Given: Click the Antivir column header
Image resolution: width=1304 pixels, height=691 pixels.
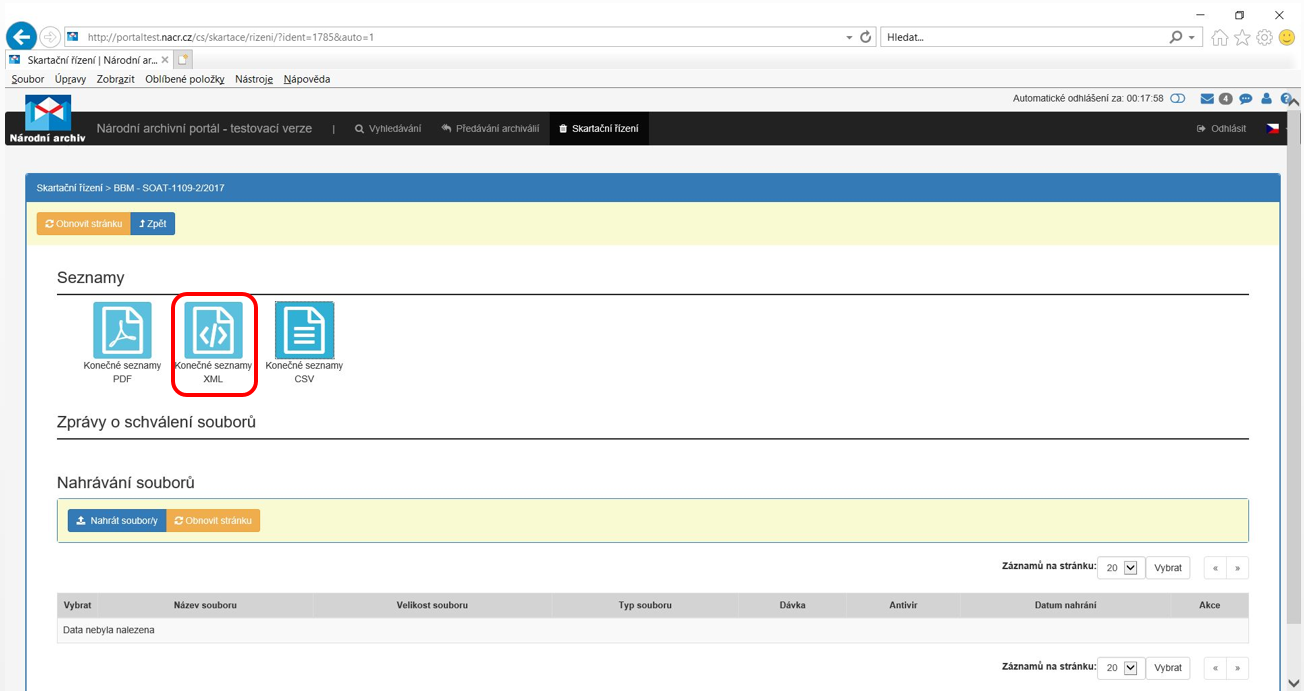Looking at the screenshot, I should coord(903,605).
